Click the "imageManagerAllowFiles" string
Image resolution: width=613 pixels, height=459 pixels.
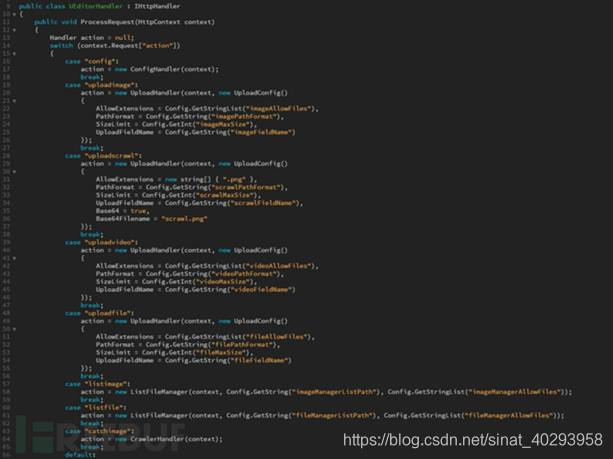pos(516,392)
